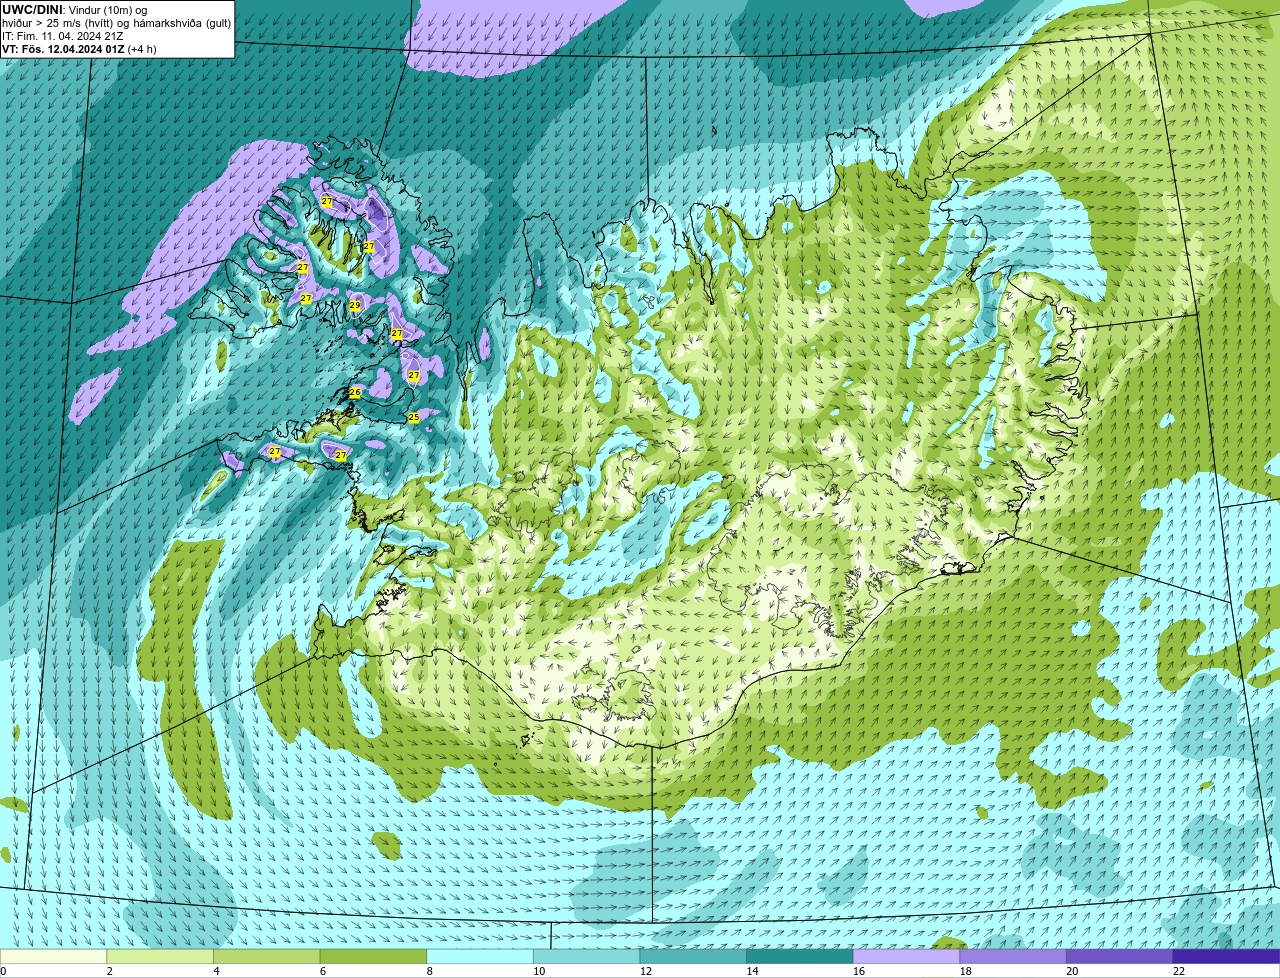Click the 'VT: Fös. 12.04.2024 01Z' valid time
Image resolution: width=1280 pixels, height=978 pixels.
click(x=63, y=48)
